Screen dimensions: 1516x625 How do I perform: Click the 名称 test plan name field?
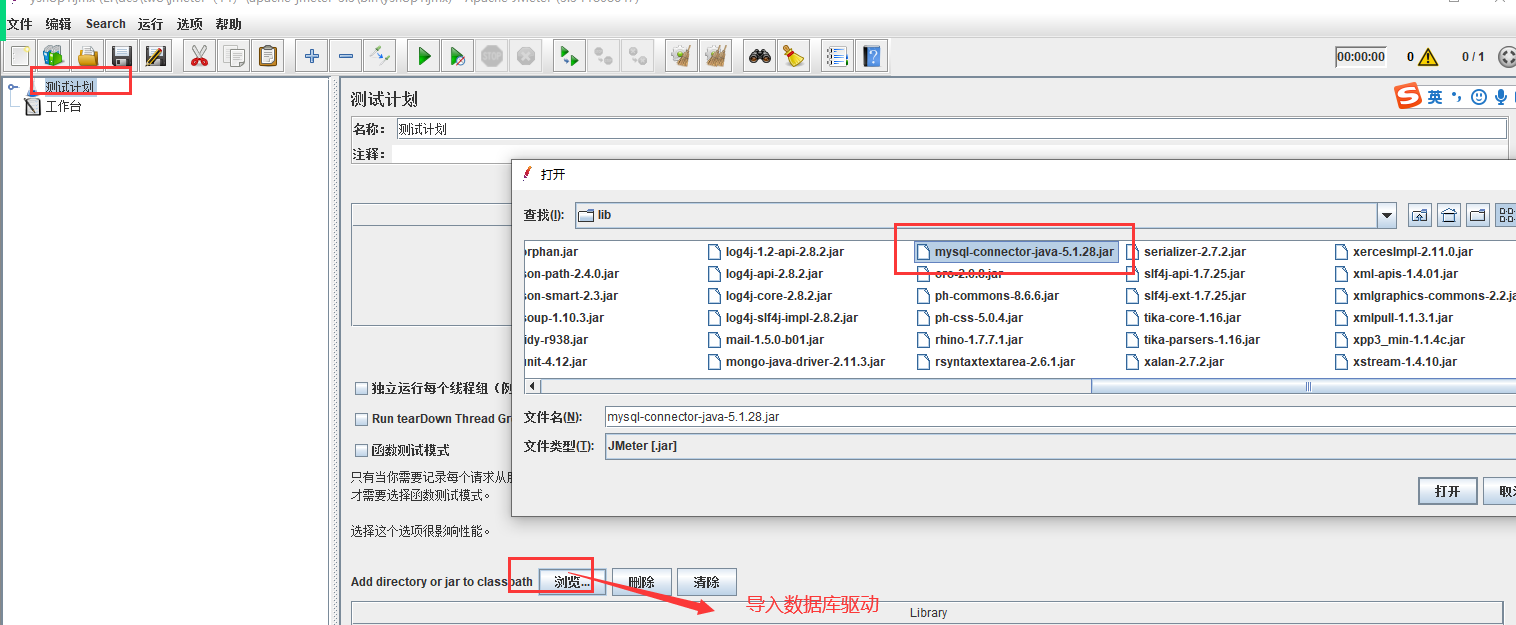click(951, 129)
